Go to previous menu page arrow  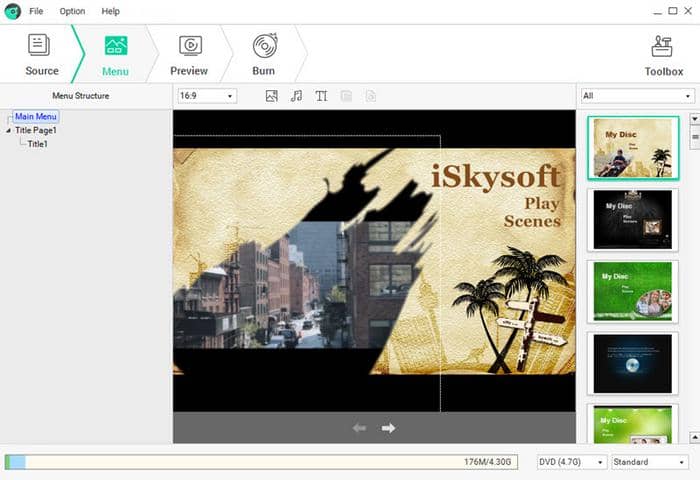pyautogui.click(x=359, y=428)
